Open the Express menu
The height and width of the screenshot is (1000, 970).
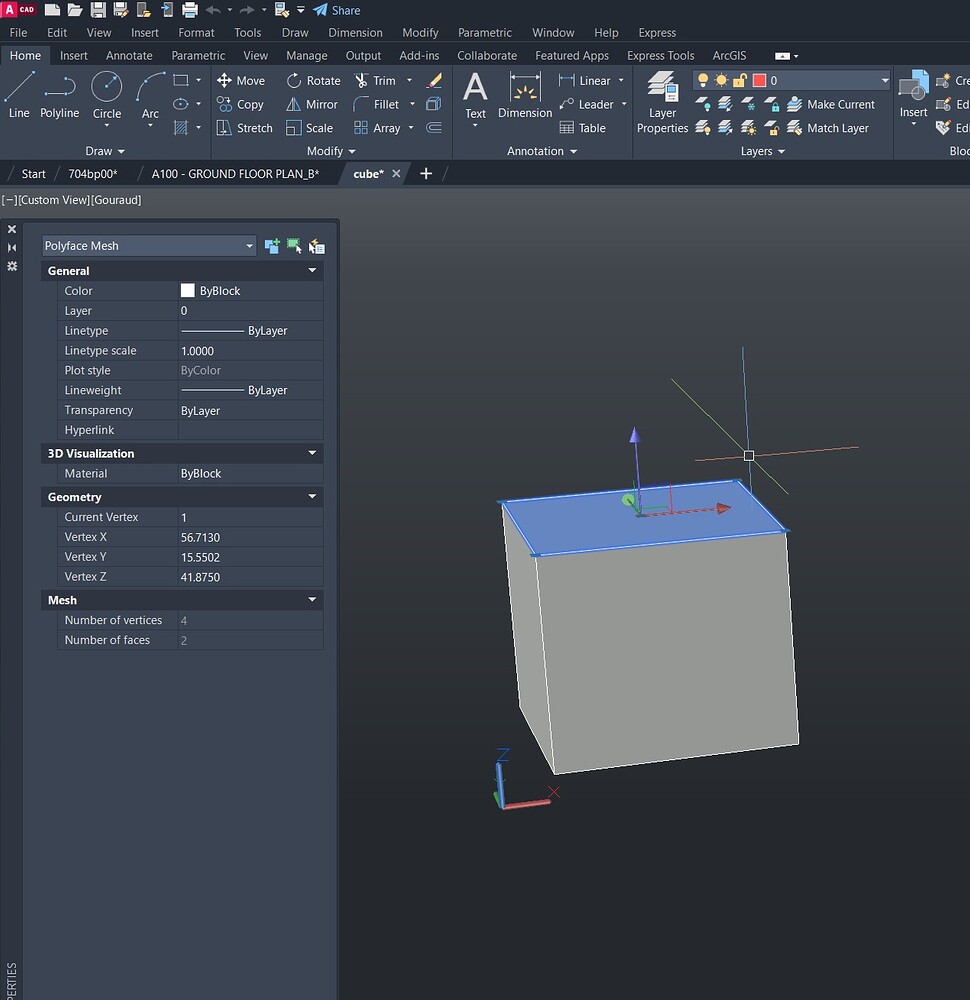click(656, 32)
